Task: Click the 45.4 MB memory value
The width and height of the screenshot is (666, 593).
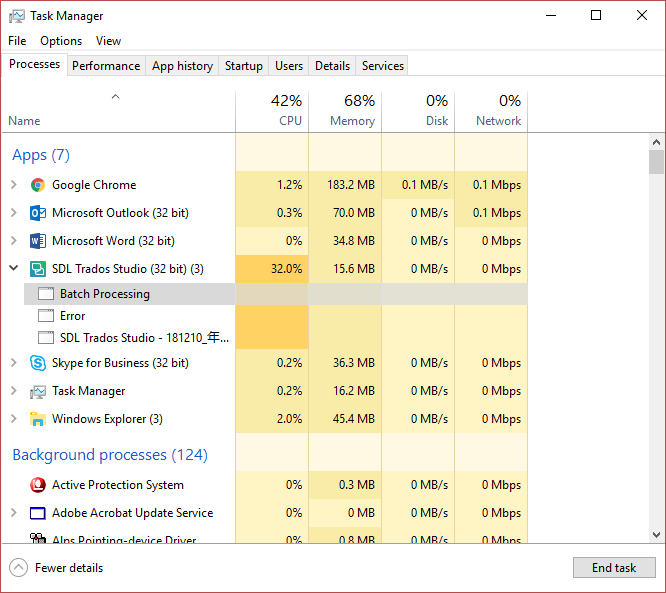Action: (354, 419)
